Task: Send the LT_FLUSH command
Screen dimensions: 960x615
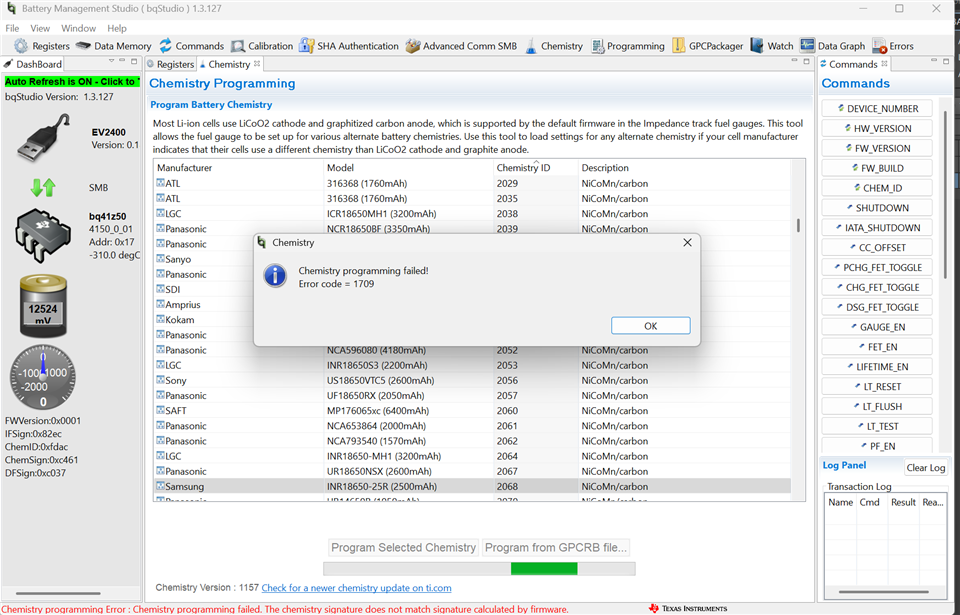Action: [x=877, y=407]
